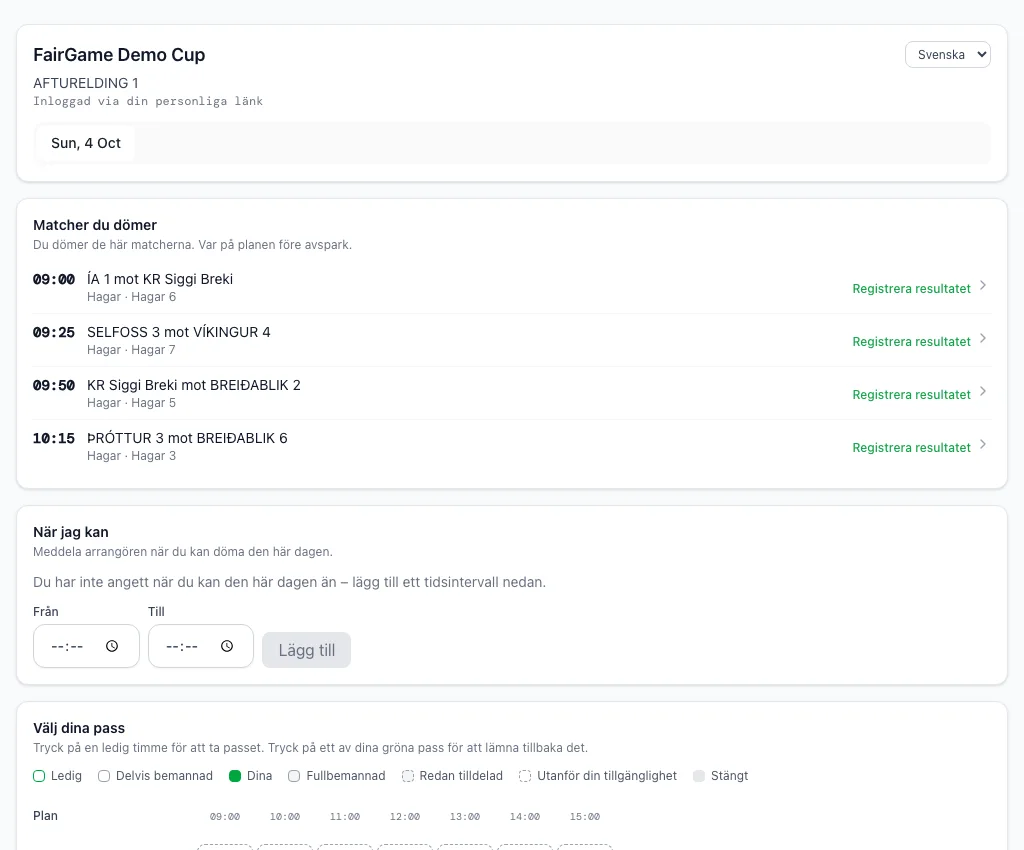1024x850 pixels.
Task: Open chevron on the 09:25 match row
Action: pos(983,338)
